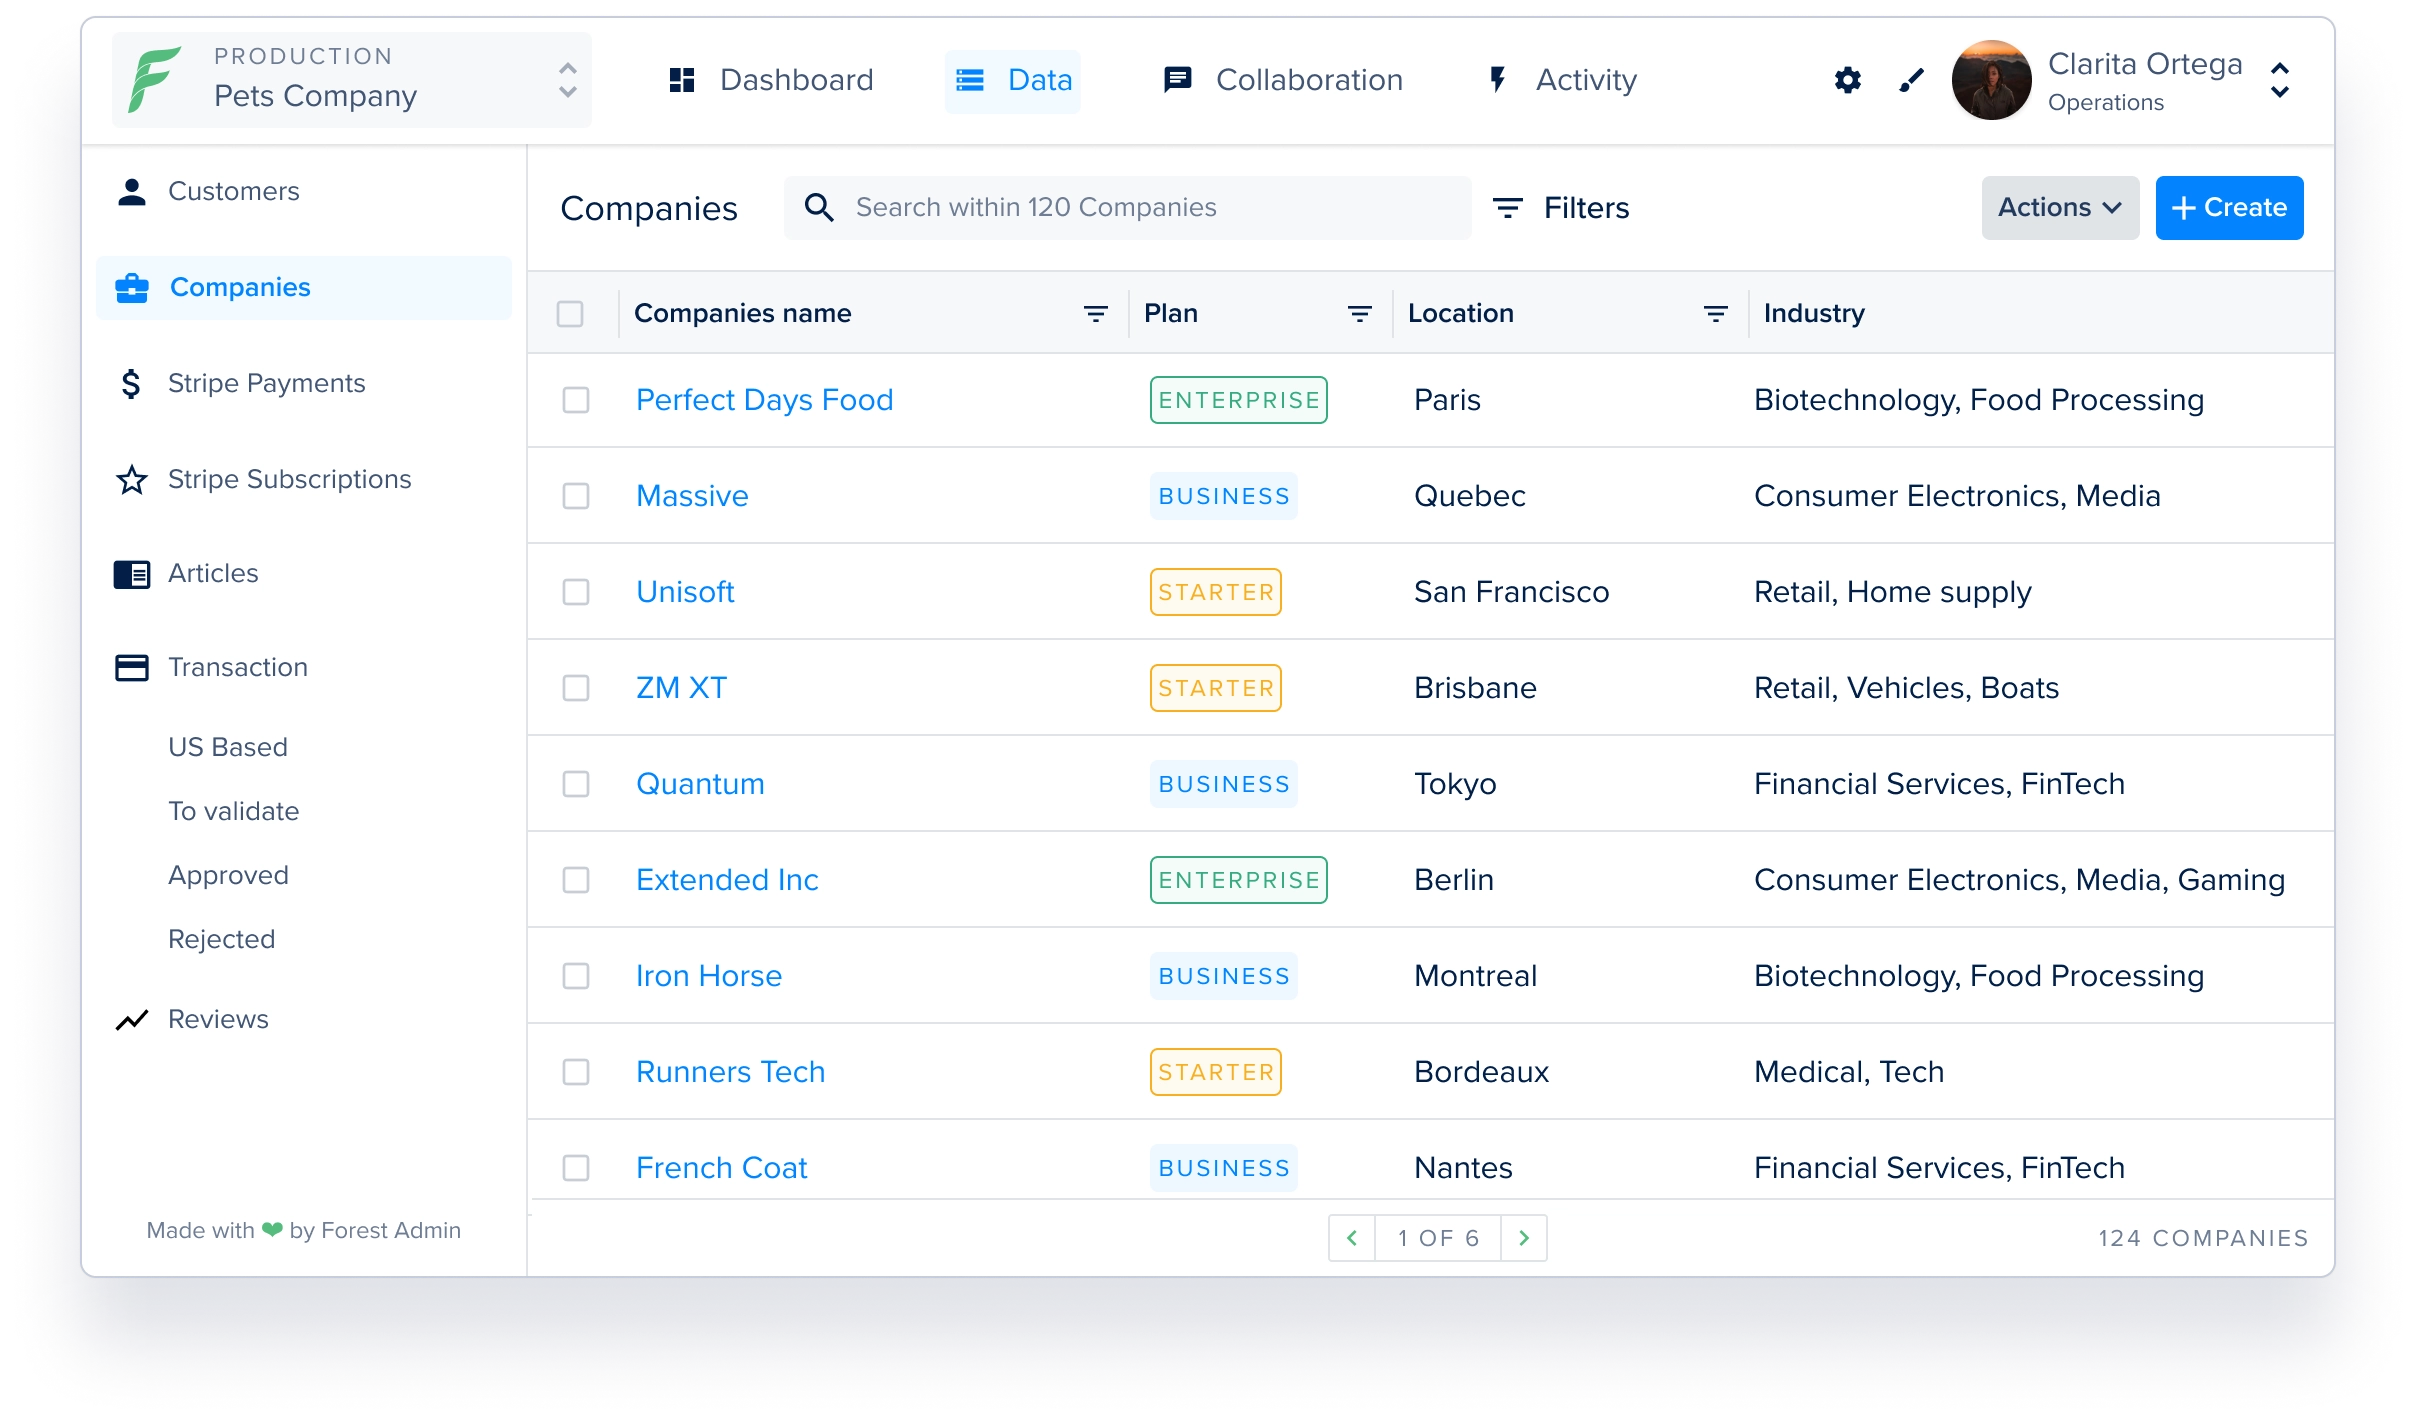This screenshot has height=1422, width=2416.
Task: Click the paintbrush layout editor icon
Action: (1911, 80)
